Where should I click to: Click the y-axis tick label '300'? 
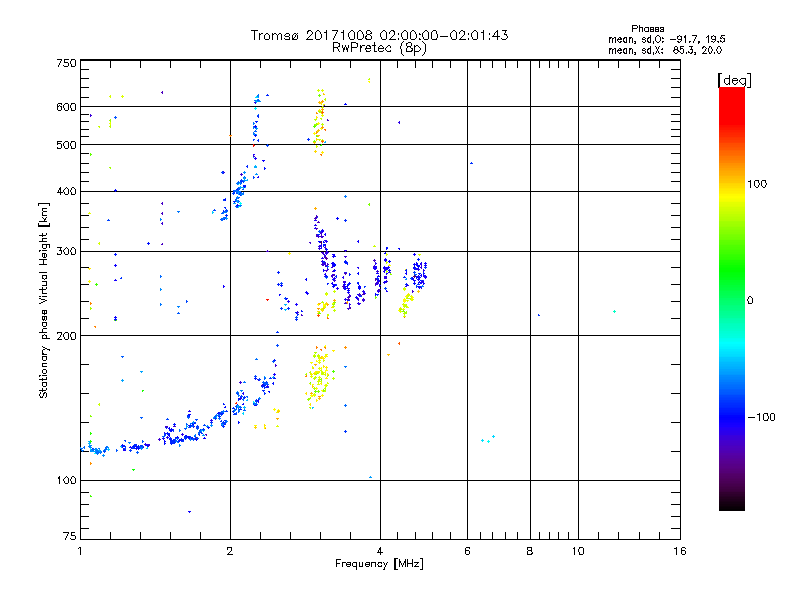(66, 252)
